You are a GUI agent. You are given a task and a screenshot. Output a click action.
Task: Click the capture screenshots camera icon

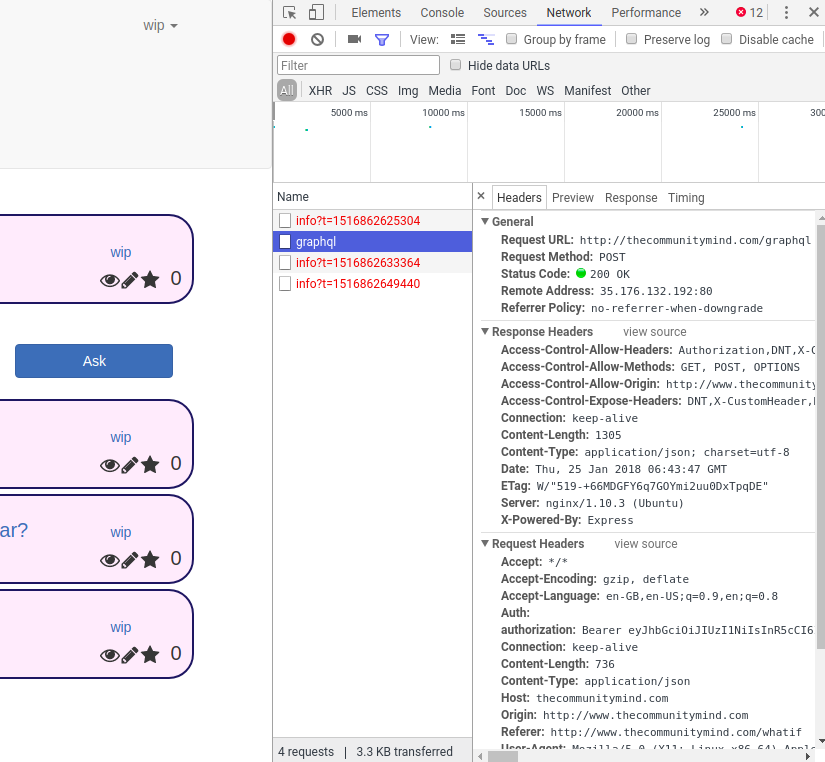[354, 39]
